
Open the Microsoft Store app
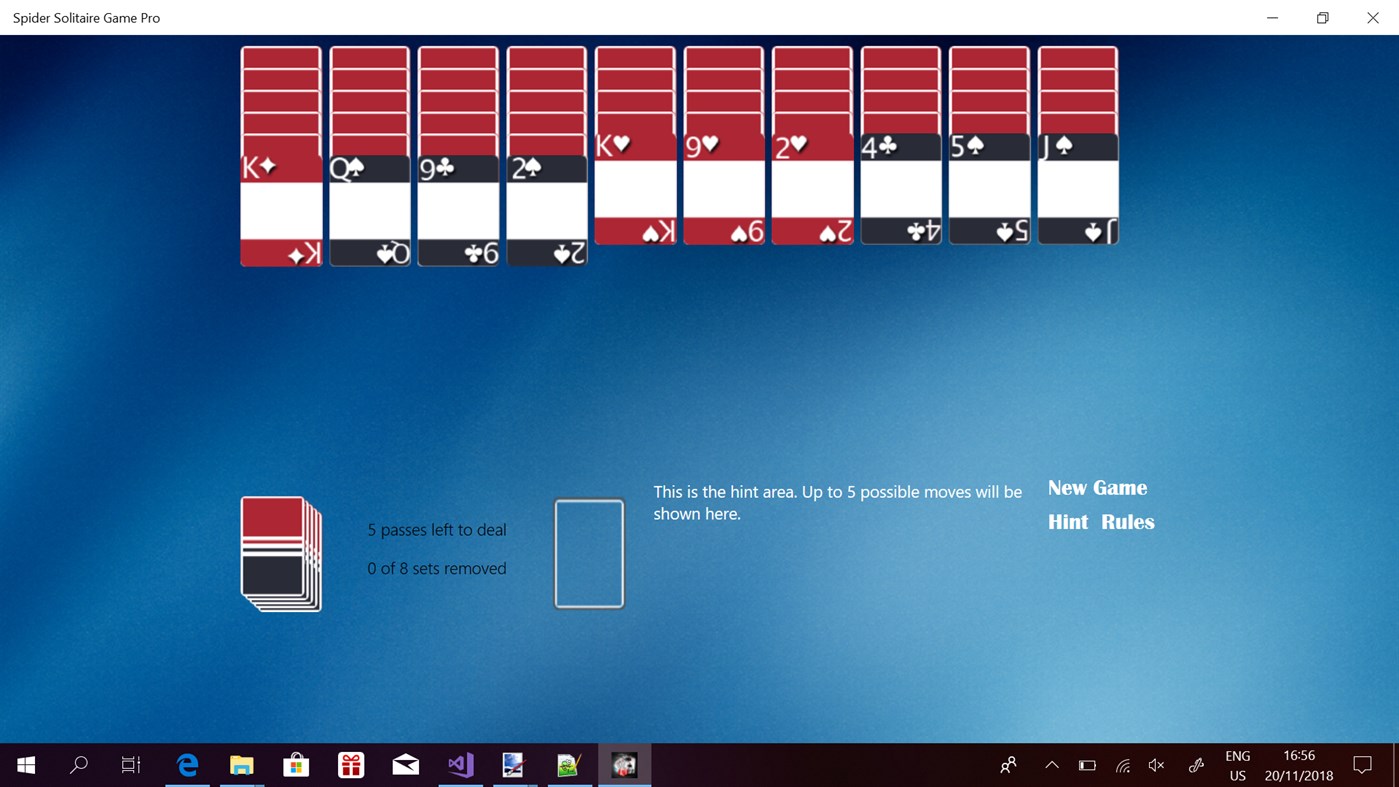click(x=295, y=764)
